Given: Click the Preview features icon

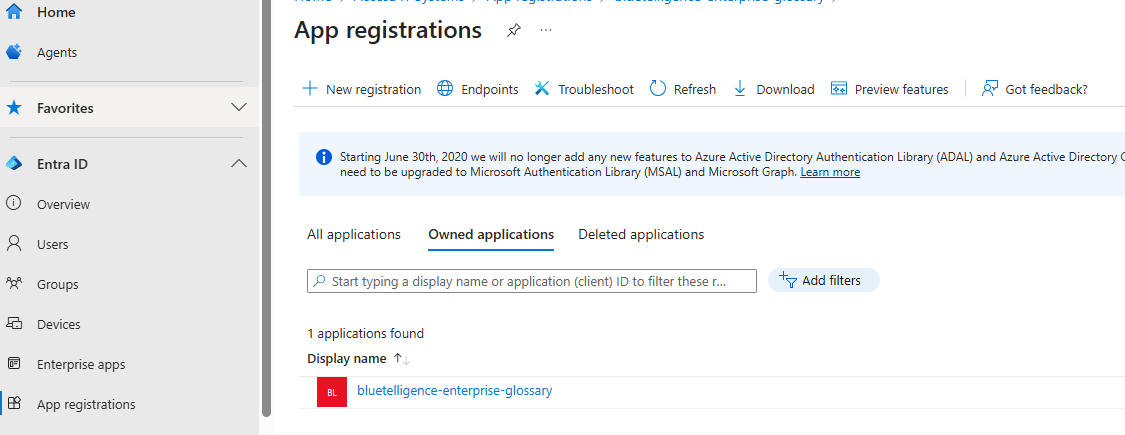Looking at the screenshot, I should 839,89.
